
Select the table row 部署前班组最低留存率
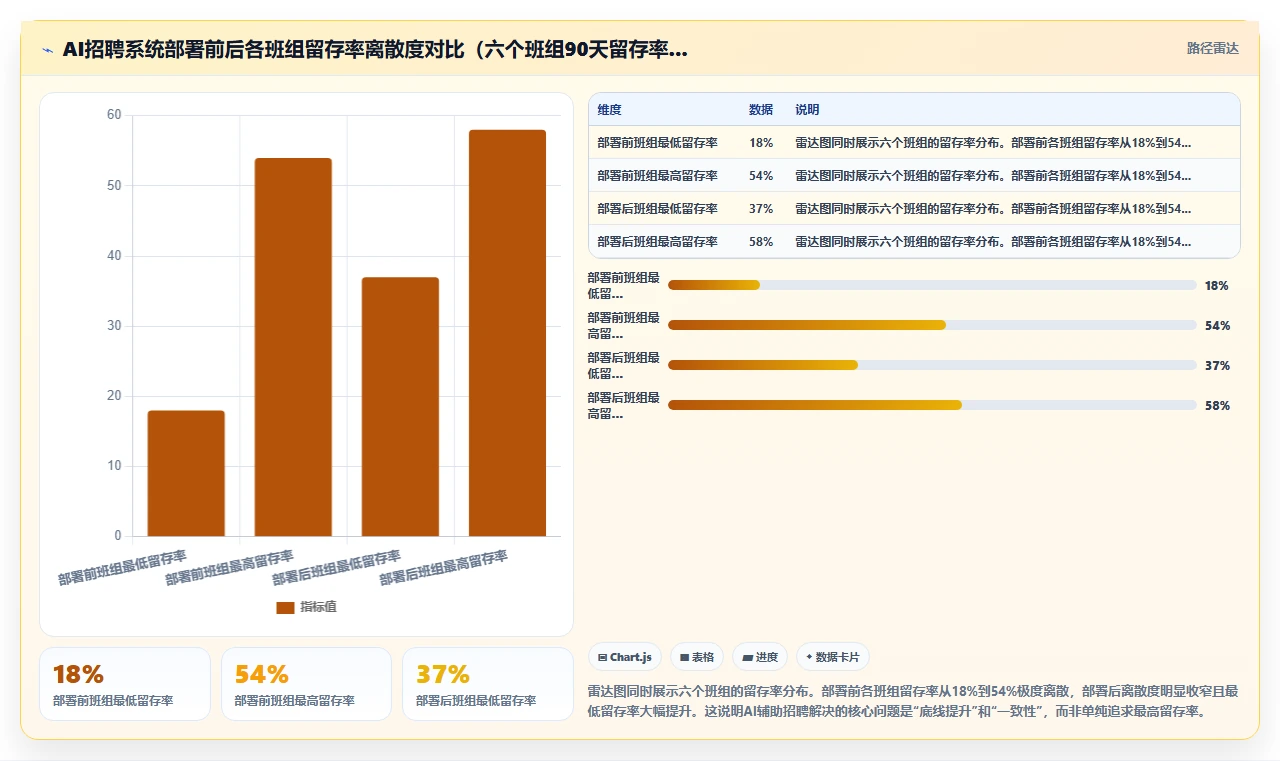(914, 143)
